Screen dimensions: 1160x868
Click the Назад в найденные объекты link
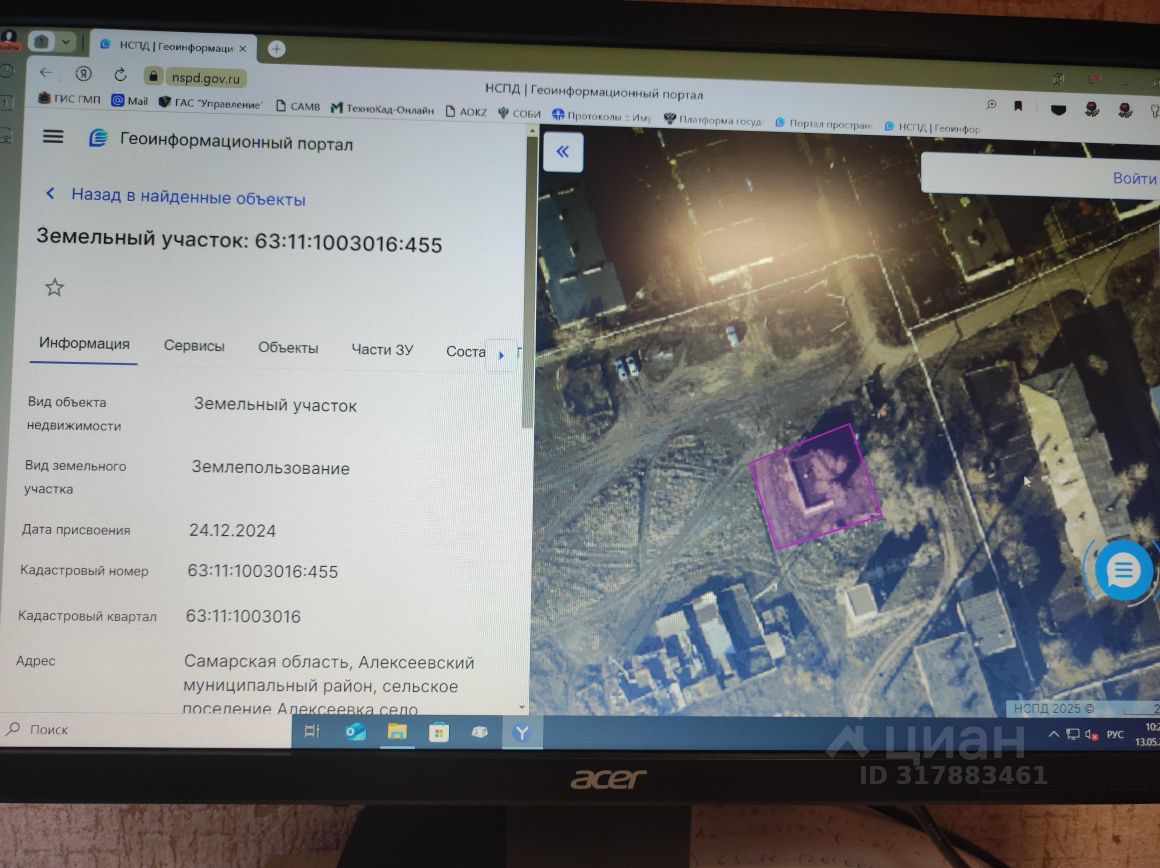188,198
